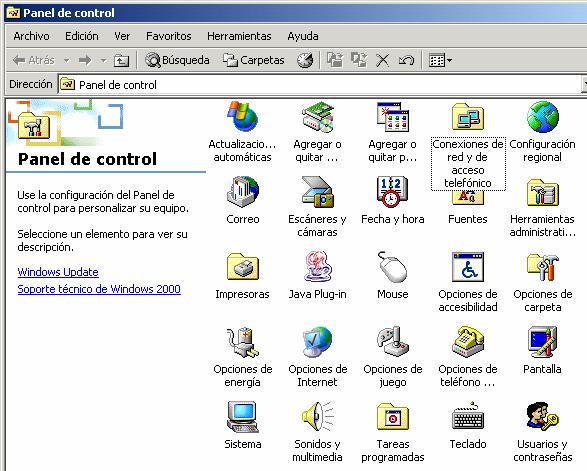Click the Tareas programadas folder icon
This screenshot has height=471, width=587.
[392, 417]
